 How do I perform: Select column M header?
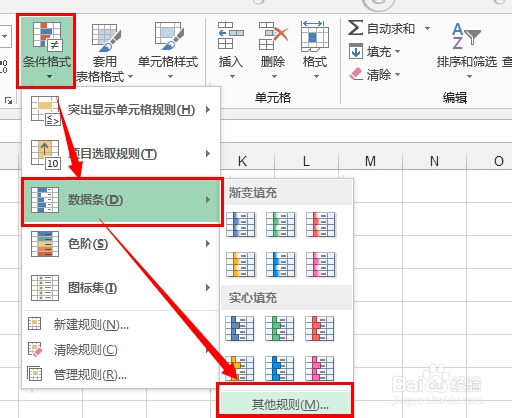pyautogui.click(x=370, y=161)
